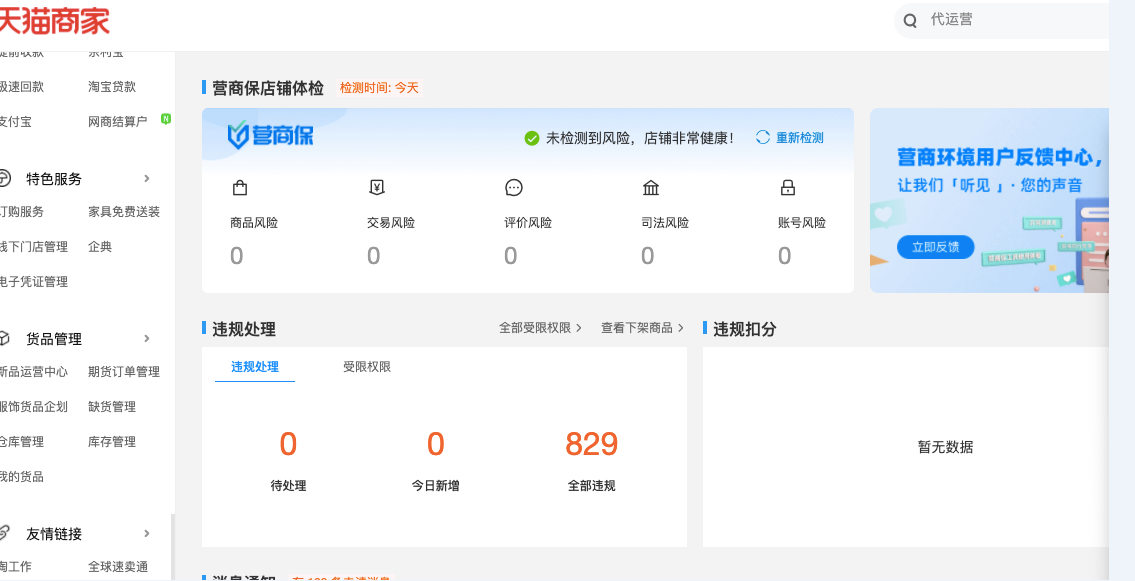Click the yen icon above 交易风险
1135x581 pixels.
376,188
